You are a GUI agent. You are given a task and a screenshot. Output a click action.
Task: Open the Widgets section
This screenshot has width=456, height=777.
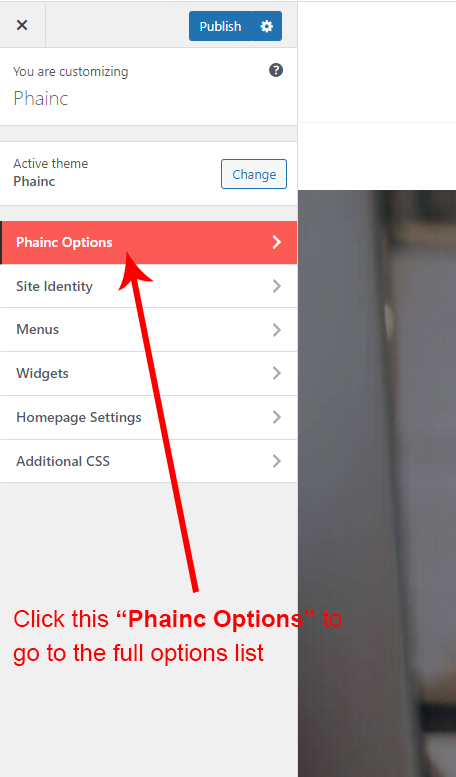[149, 373]
